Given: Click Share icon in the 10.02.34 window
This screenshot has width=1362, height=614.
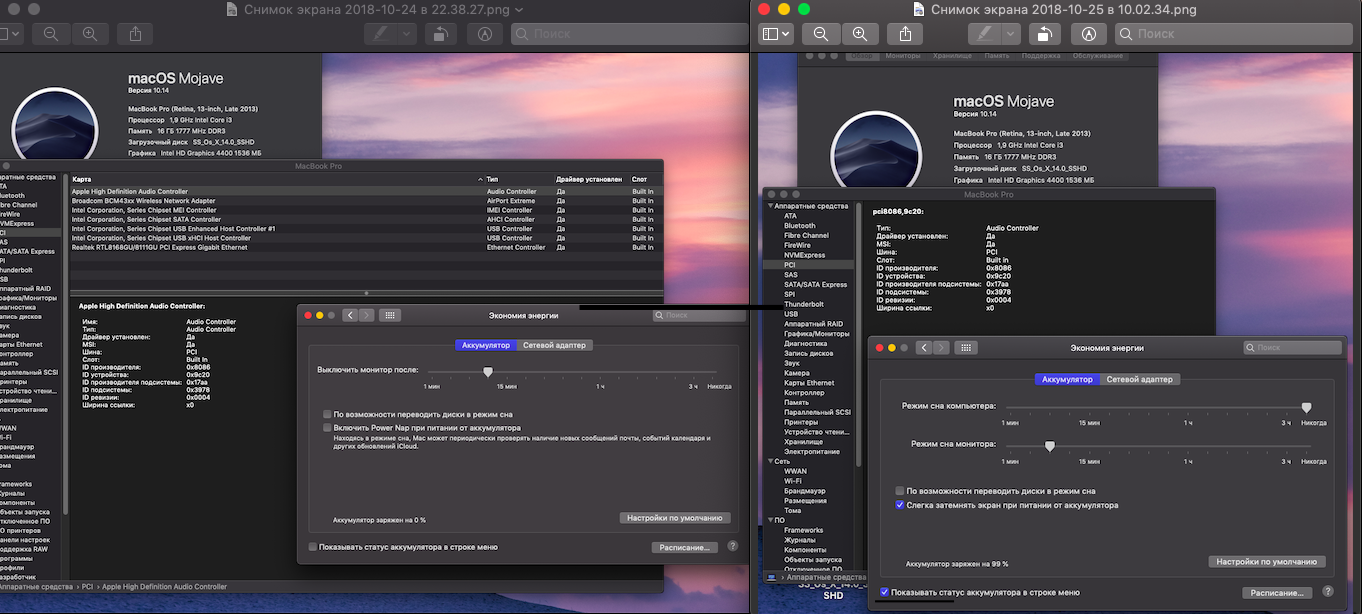Looking at the screenshot, I should 905,34.
